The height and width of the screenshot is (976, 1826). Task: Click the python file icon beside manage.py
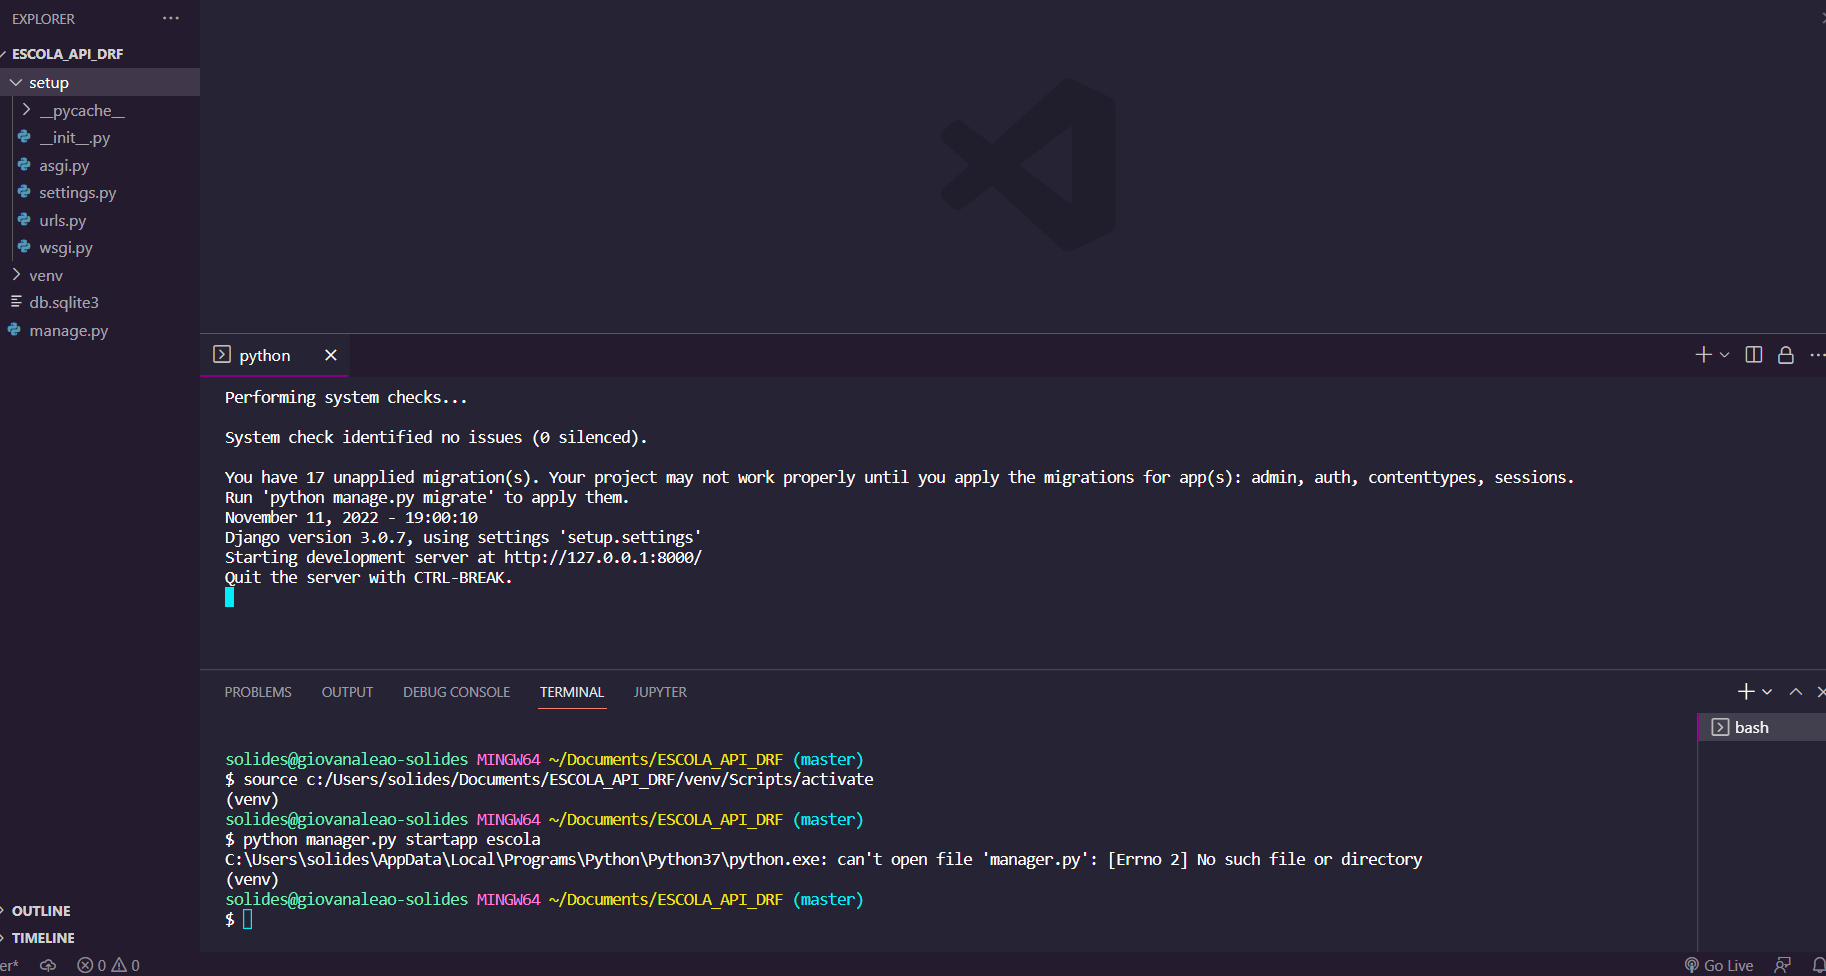click(14, 329)
